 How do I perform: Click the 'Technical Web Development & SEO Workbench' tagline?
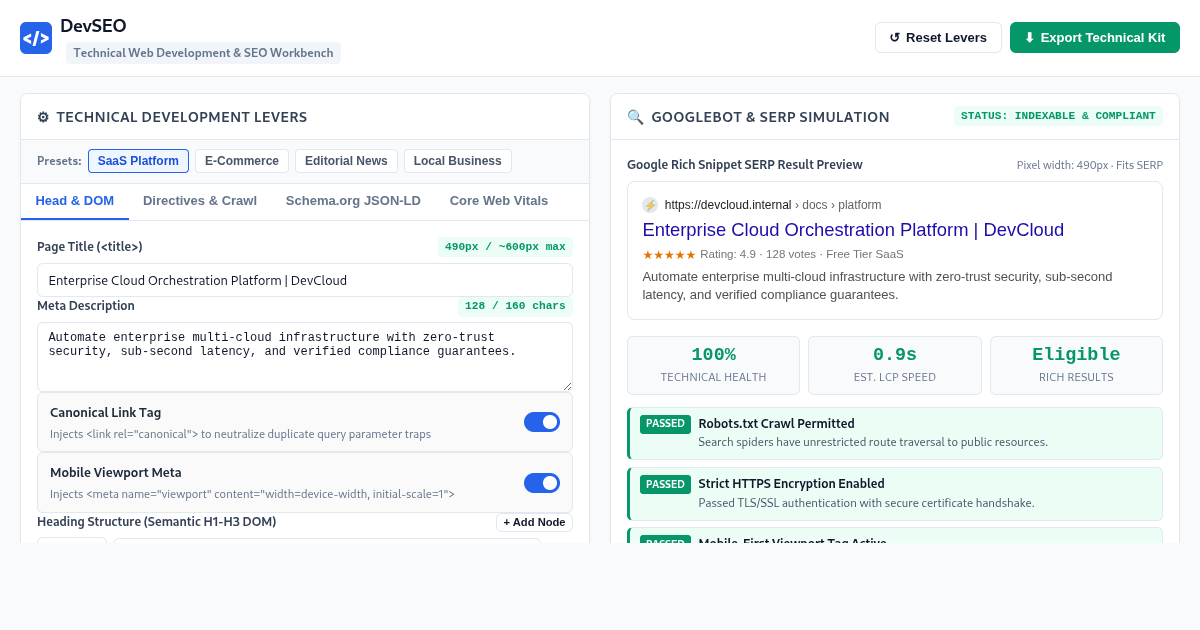click(203, 53)
